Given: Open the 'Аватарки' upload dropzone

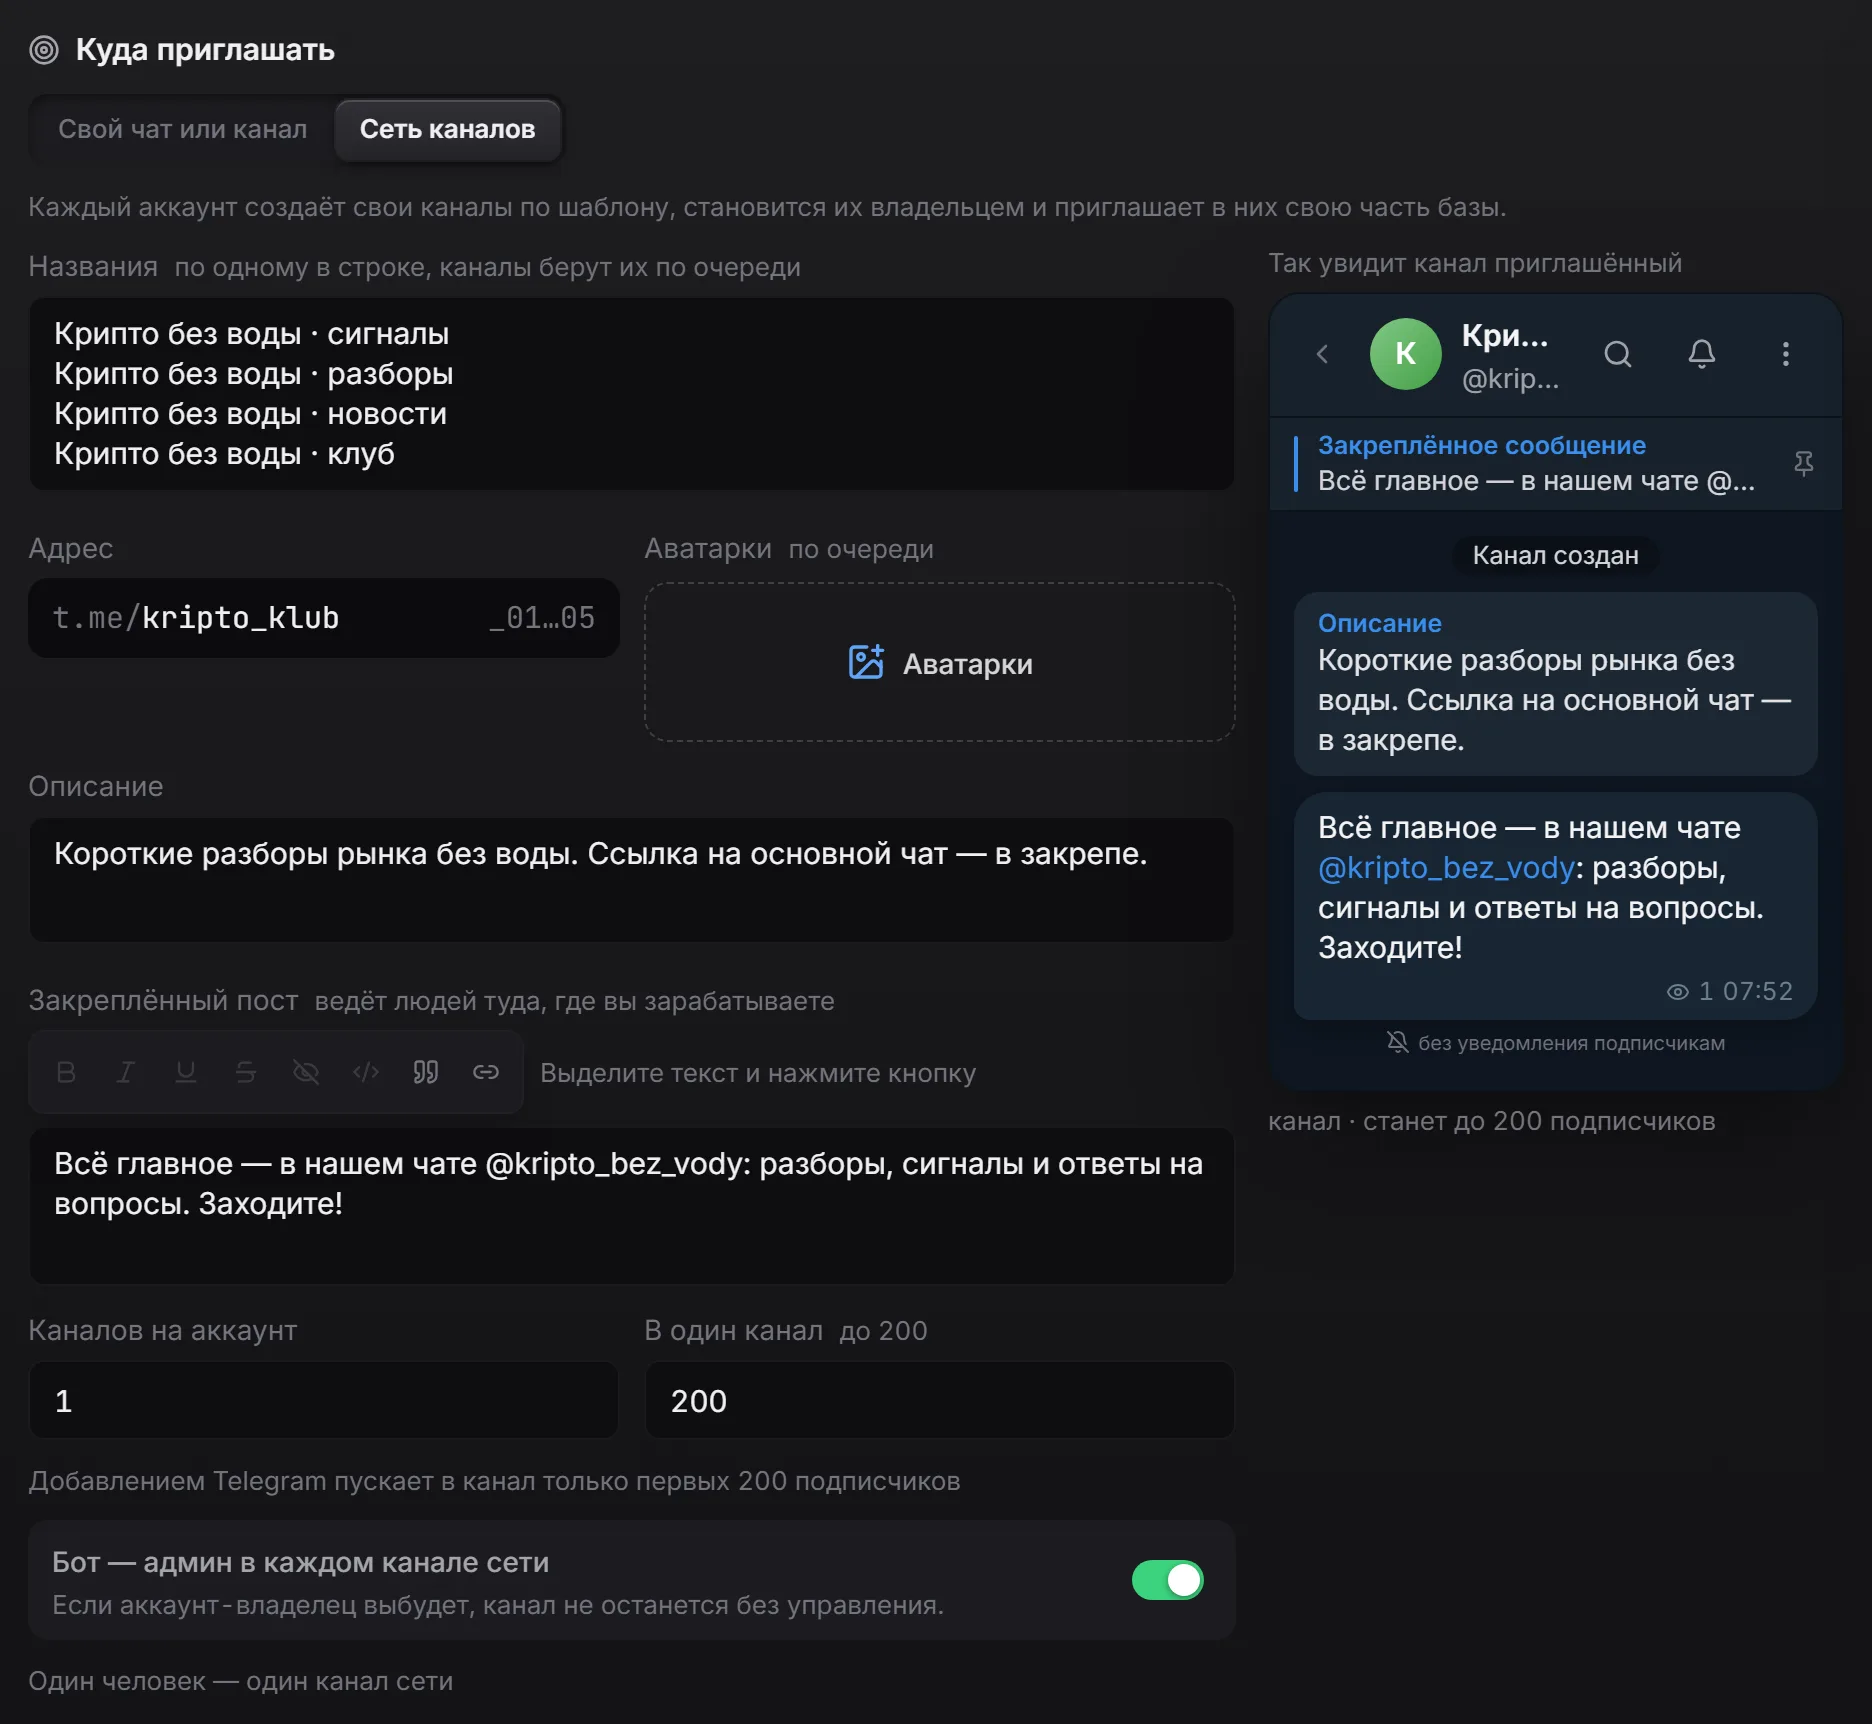Looking at the screenshot, I should (939, 662).
